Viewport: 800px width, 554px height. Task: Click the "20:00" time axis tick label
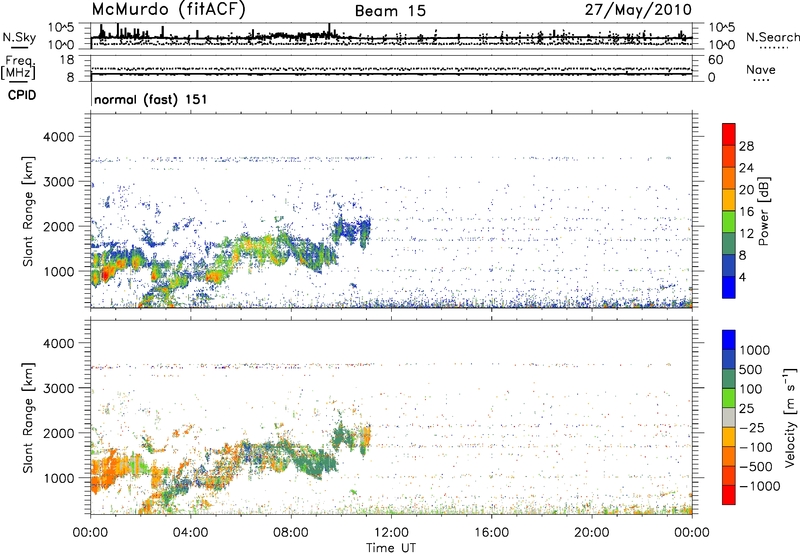point(591,533)
